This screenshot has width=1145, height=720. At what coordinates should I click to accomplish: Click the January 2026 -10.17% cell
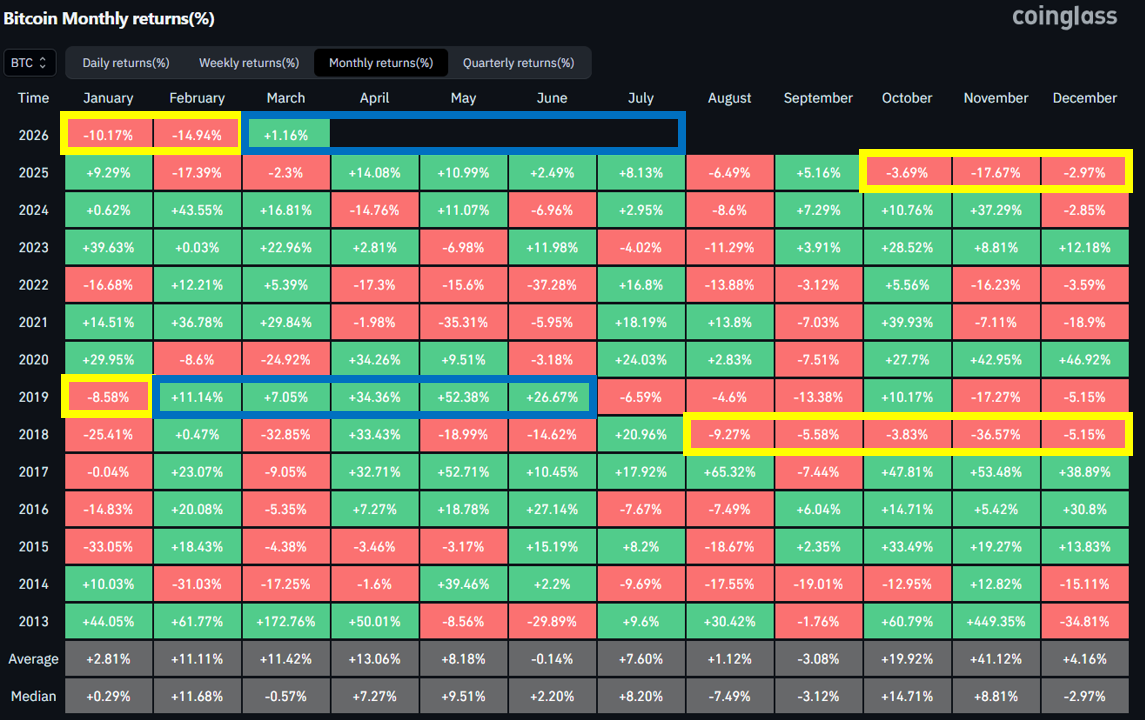(108, 134)
